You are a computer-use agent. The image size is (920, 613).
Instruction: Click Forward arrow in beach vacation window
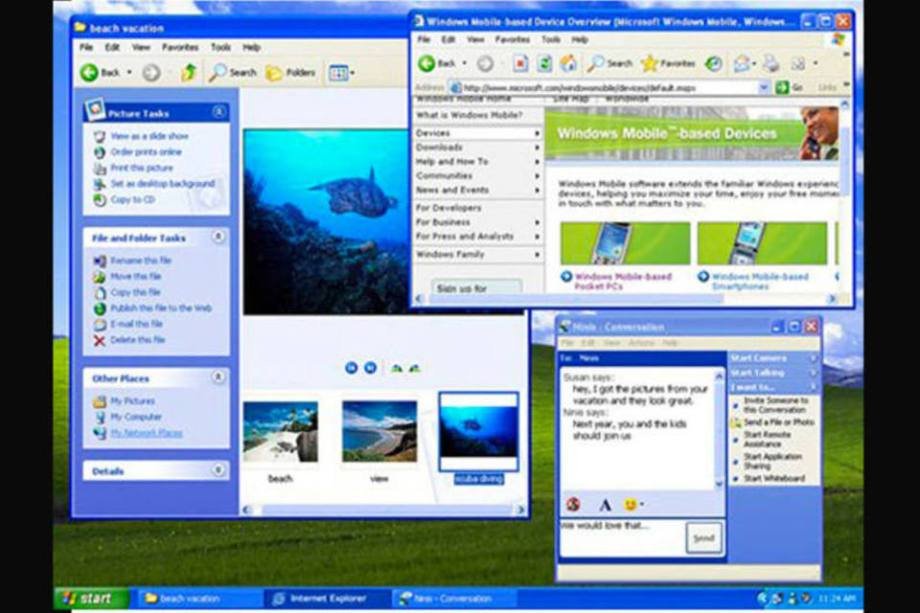point(151,73)
